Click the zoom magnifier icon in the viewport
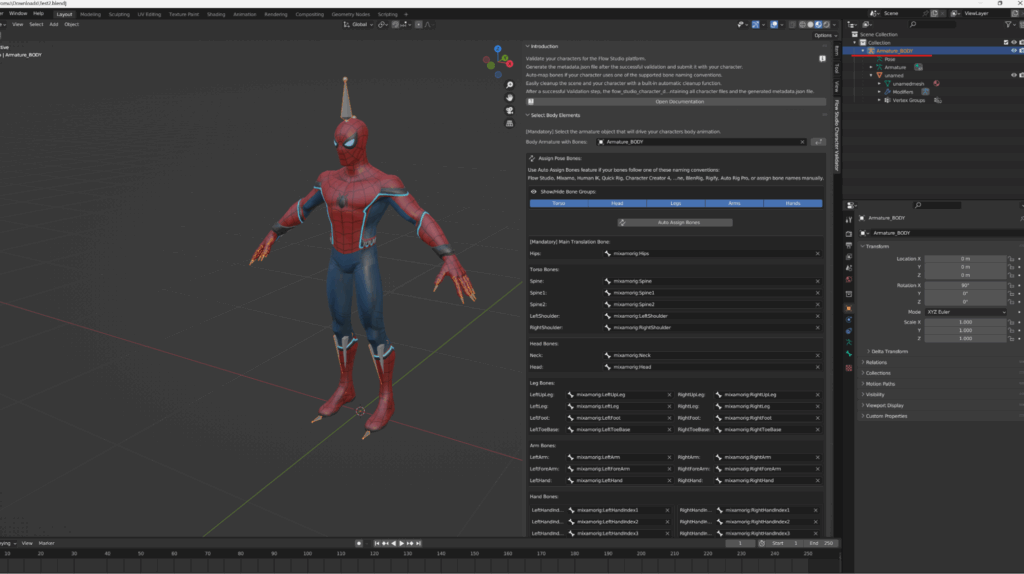This screenshot has height=574, width=1024. (509, 85)
